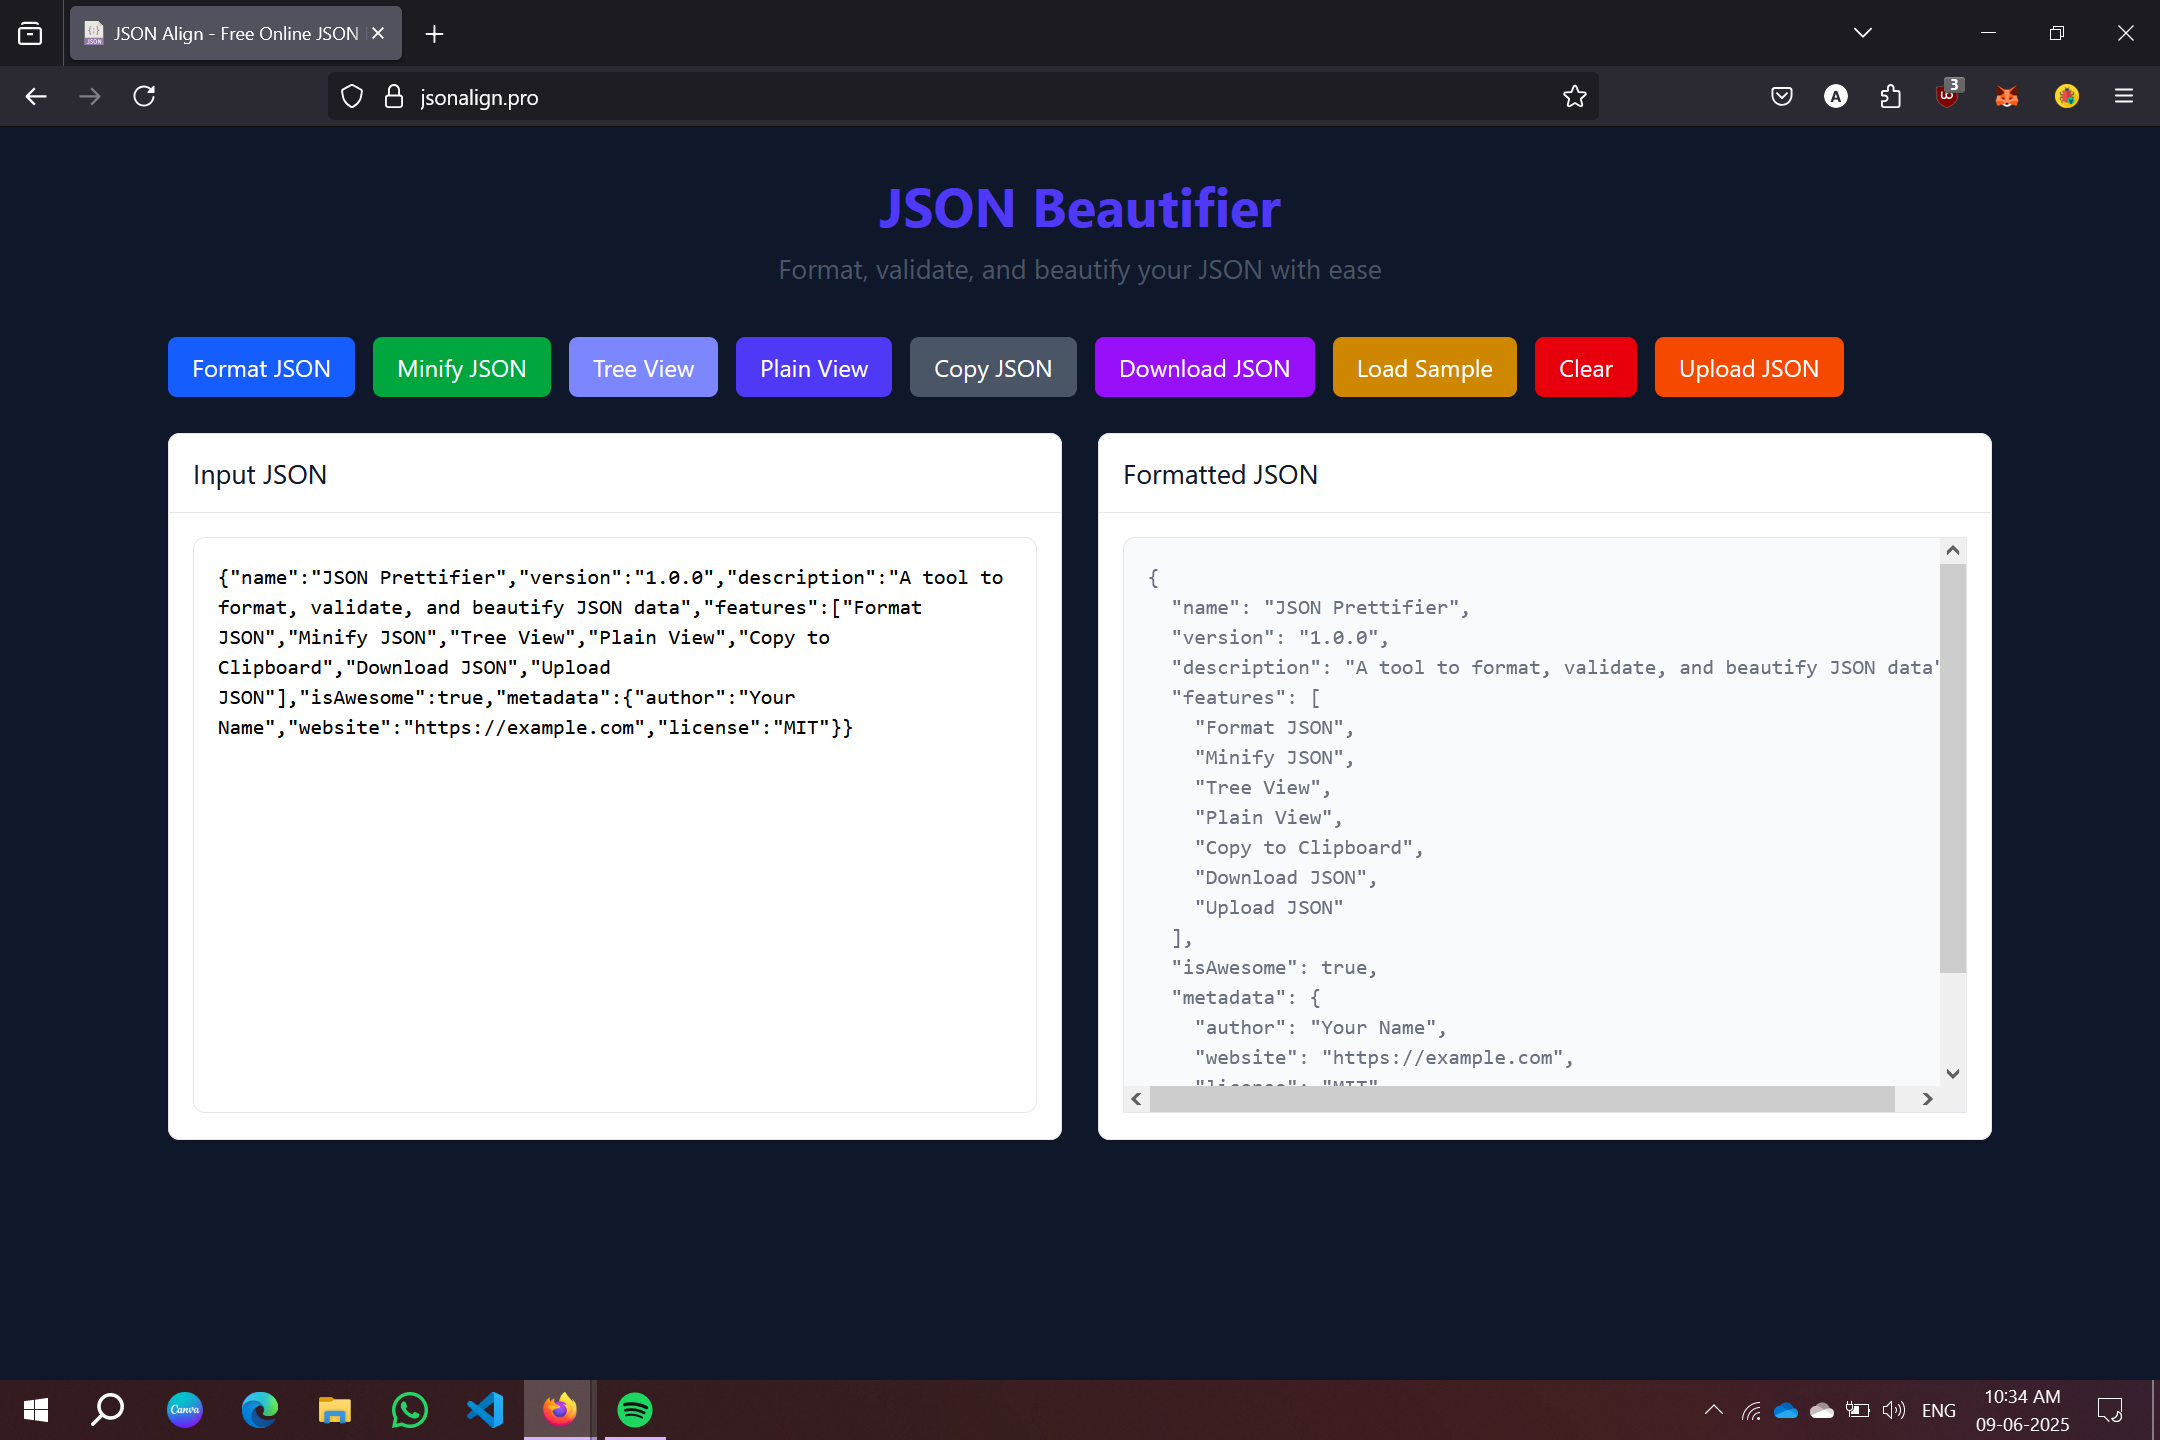Open Windows Search from taskbar
This screenshot has width=2160, height=1440.
(107, 1410)
